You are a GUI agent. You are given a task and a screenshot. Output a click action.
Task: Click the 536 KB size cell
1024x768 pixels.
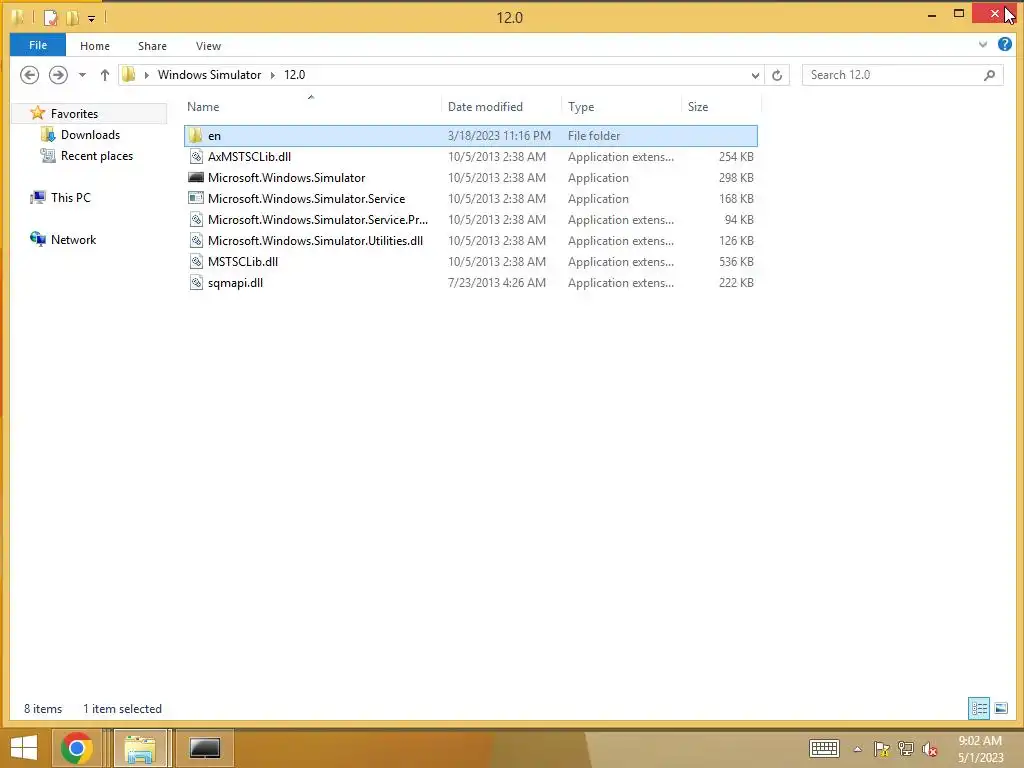point(736,261)
